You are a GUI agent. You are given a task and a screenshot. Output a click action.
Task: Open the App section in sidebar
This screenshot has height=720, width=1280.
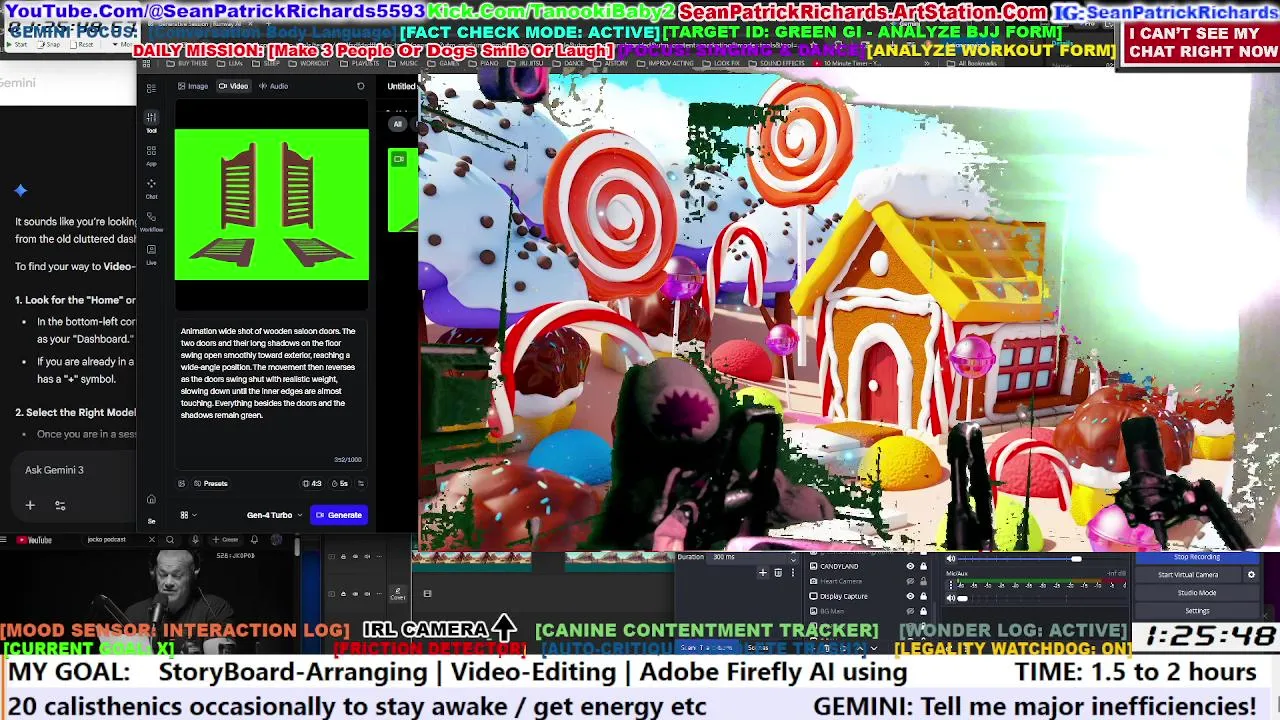pos(151,154)
